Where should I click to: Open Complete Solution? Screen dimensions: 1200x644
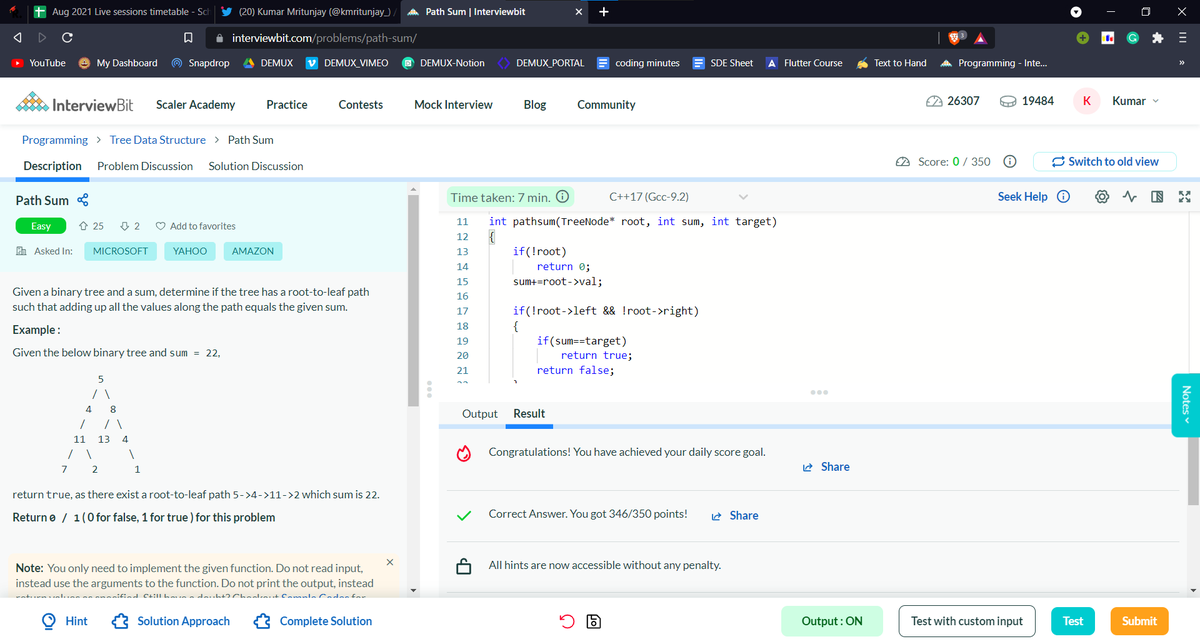[x=315, y=621]
